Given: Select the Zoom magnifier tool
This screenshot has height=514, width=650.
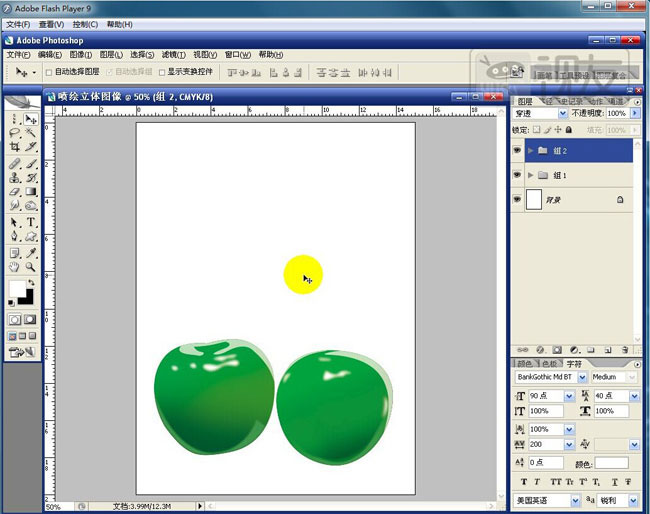Looking at the screenshot, I should [31, 267].
